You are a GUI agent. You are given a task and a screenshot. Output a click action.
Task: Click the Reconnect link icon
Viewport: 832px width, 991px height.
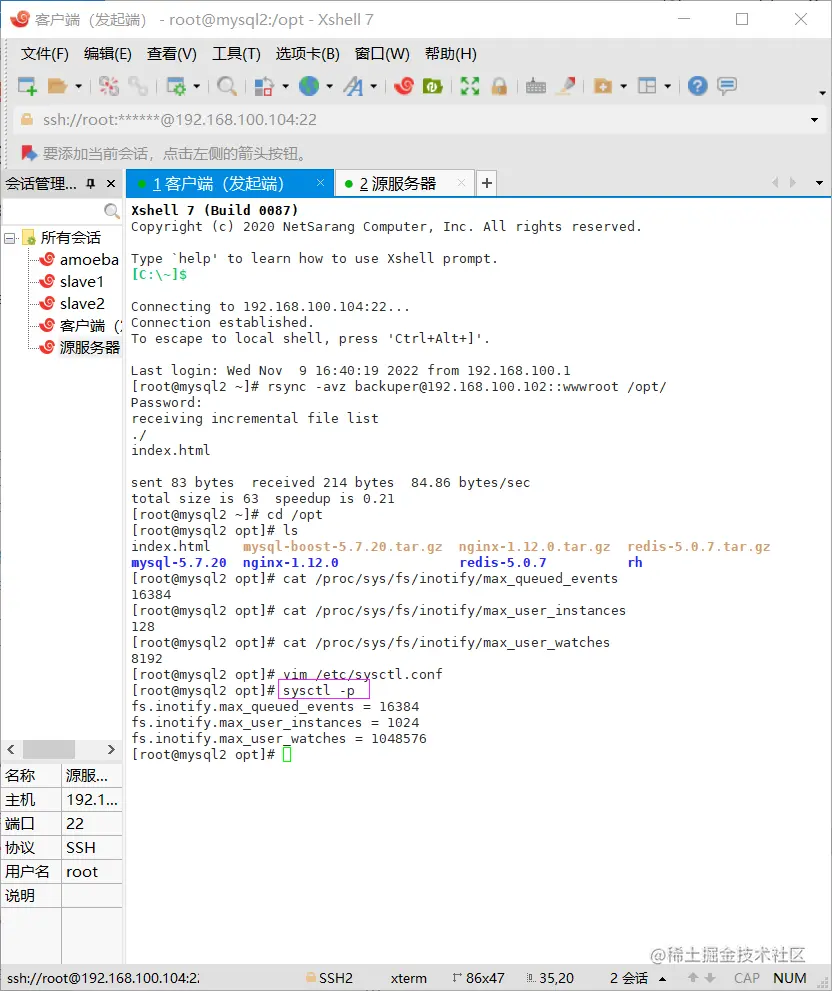(x=138, y=86)
